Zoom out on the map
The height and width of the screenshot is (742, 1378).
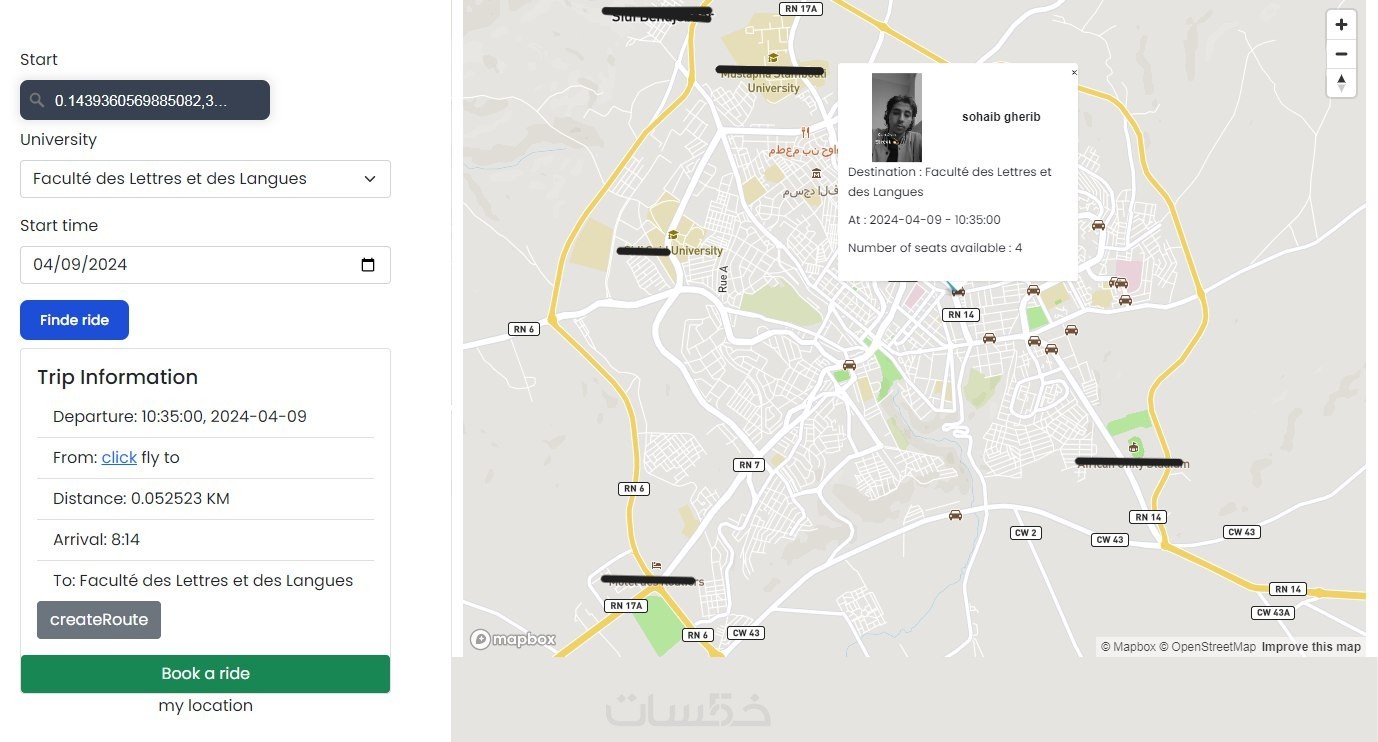point(1341,54)
